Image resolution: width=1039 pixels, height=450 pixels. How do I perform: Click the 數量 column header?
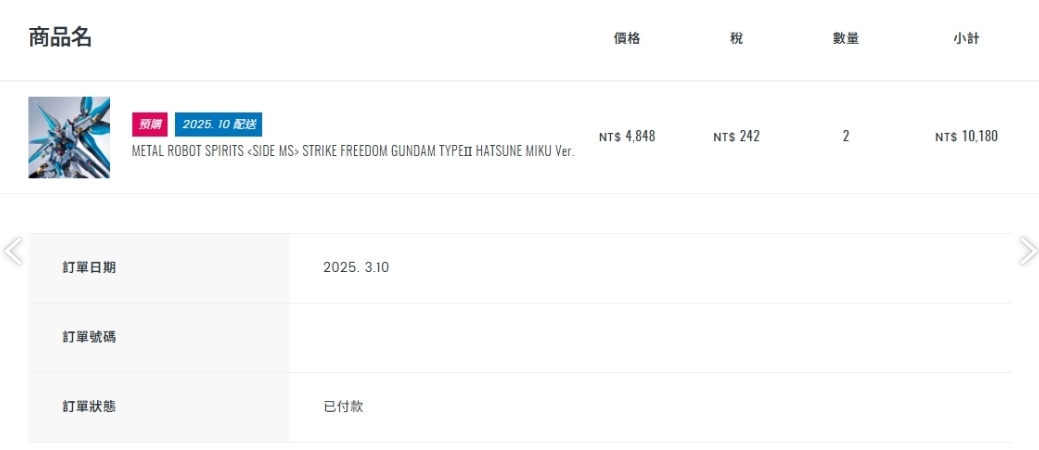click(x=846, y=39)
